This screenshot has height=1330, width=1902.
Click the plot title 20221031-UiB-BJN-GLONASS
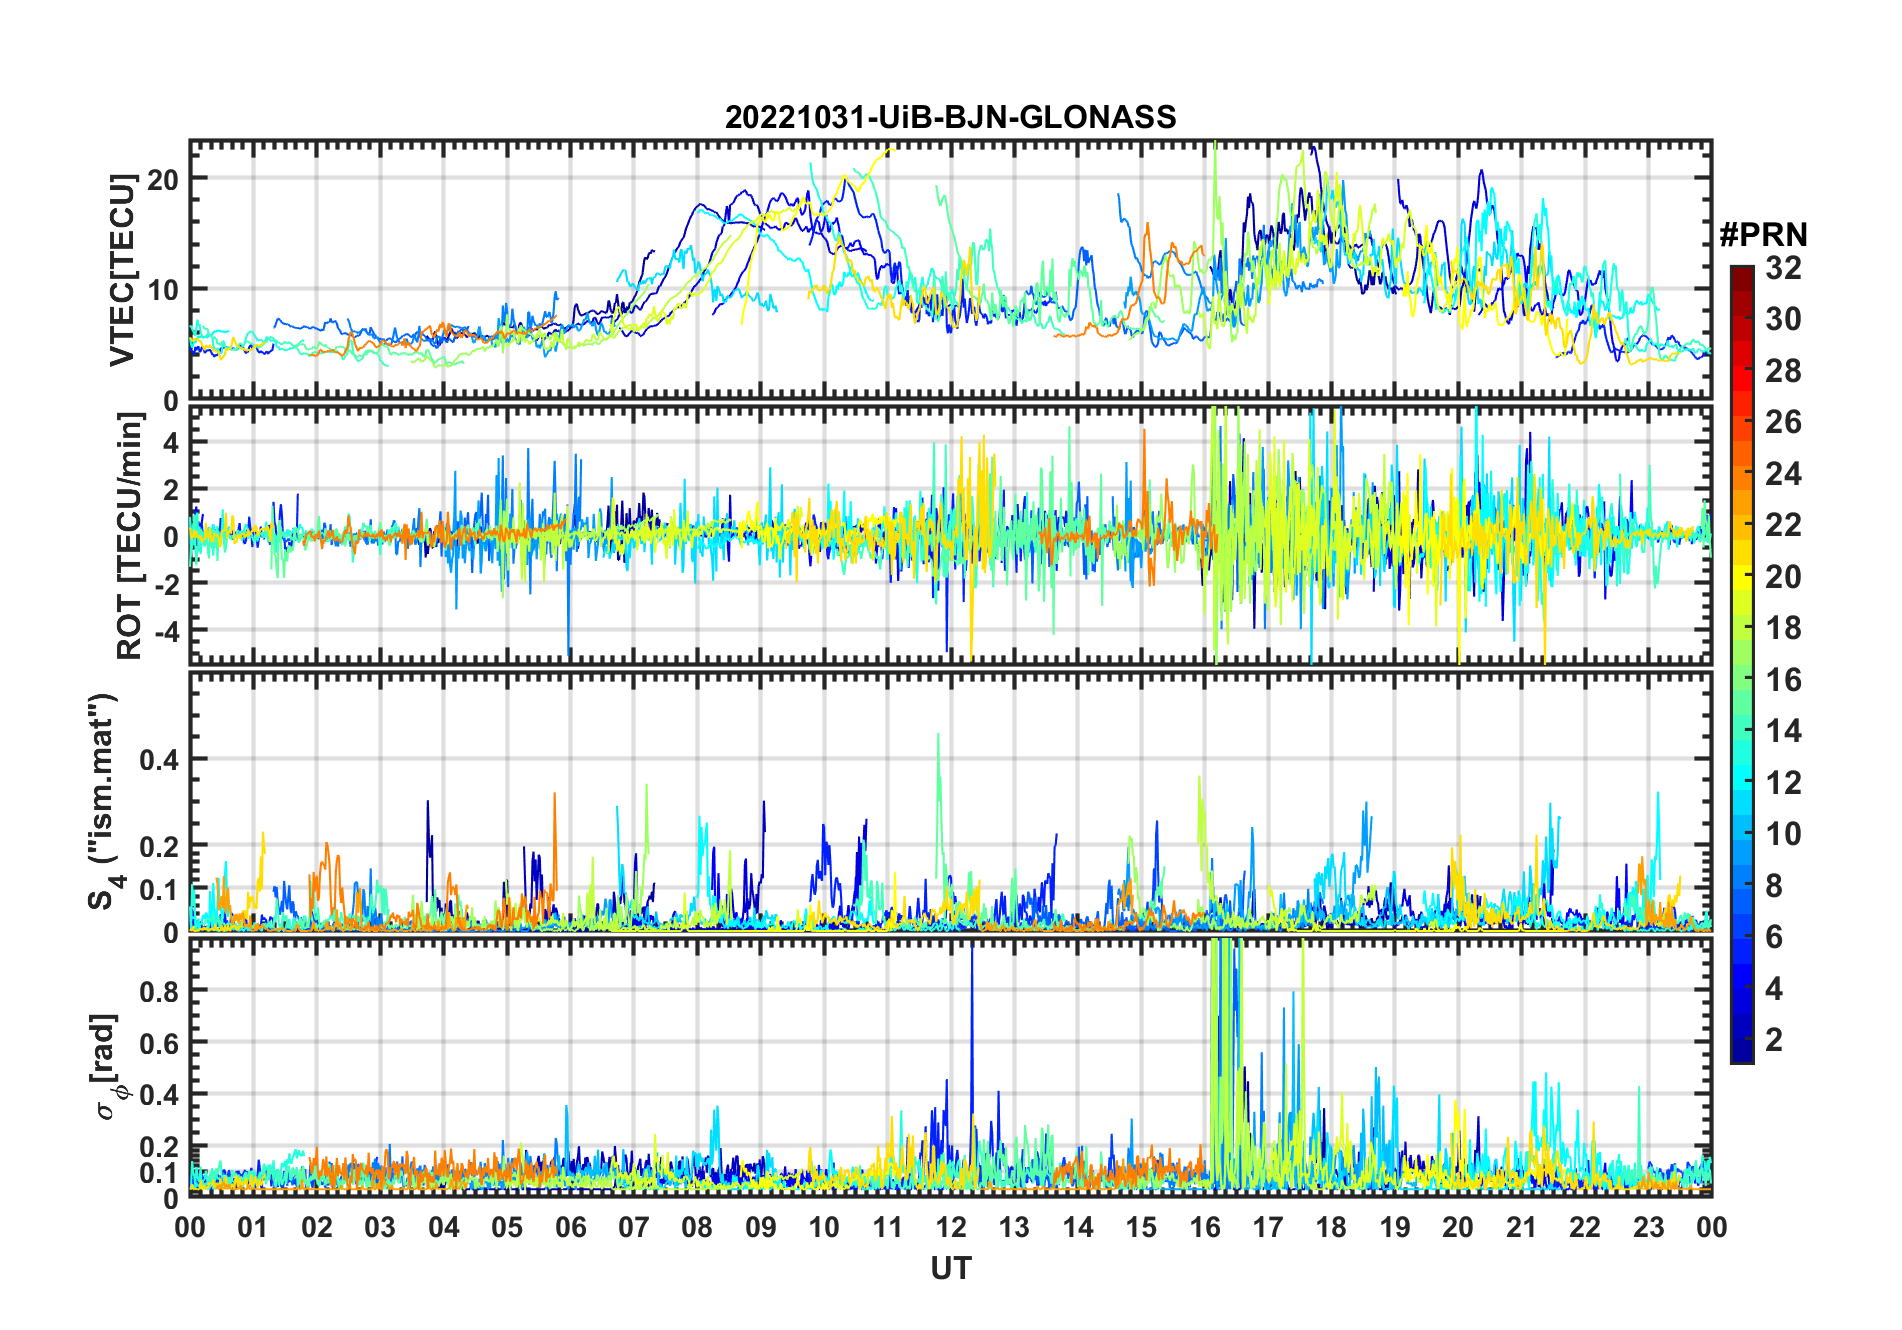[x=950, y=118]
